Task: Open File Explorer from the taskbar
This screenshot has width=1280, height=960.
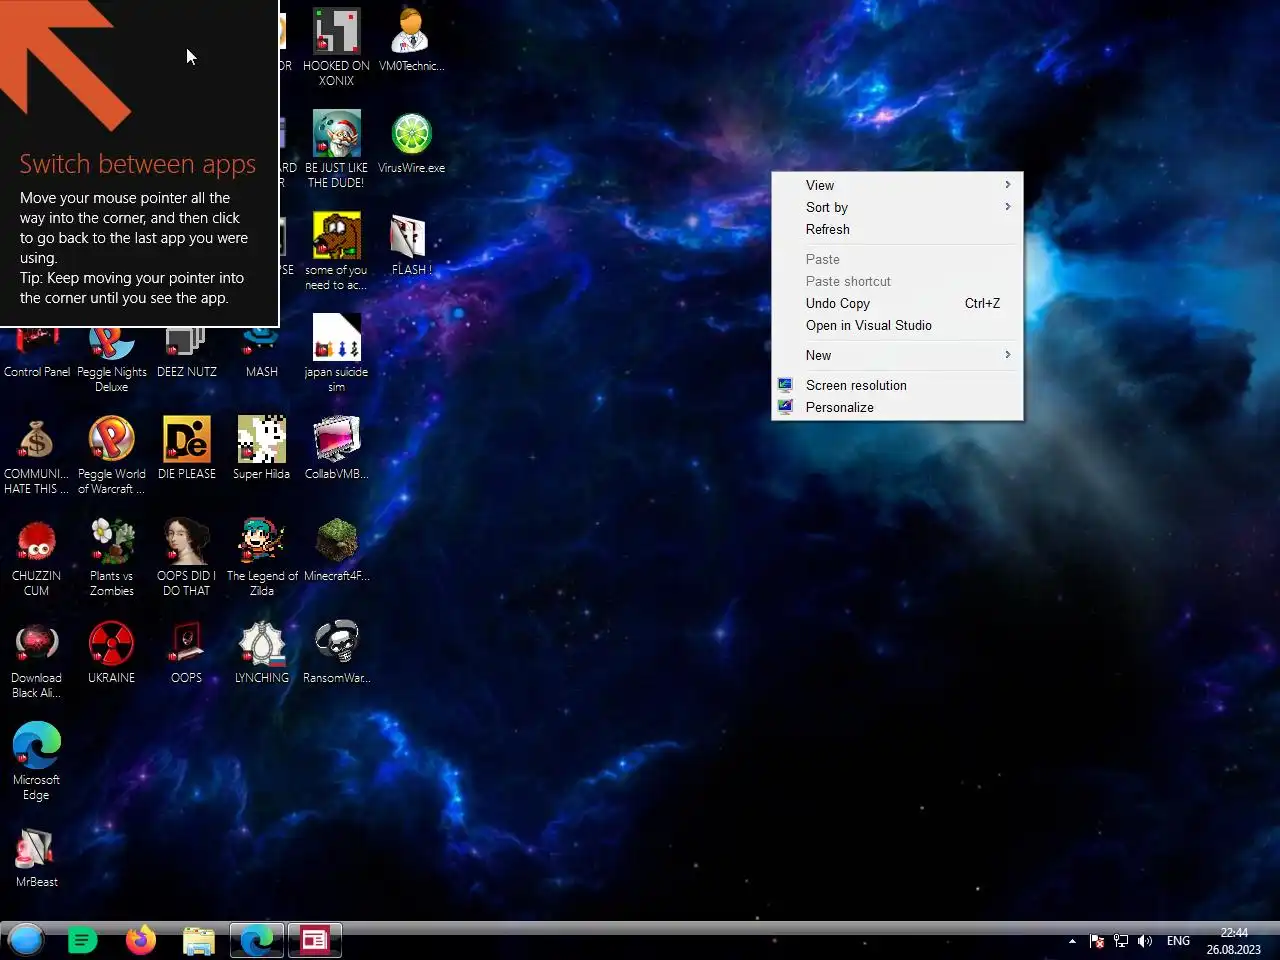Action: (x=199, y=940)
